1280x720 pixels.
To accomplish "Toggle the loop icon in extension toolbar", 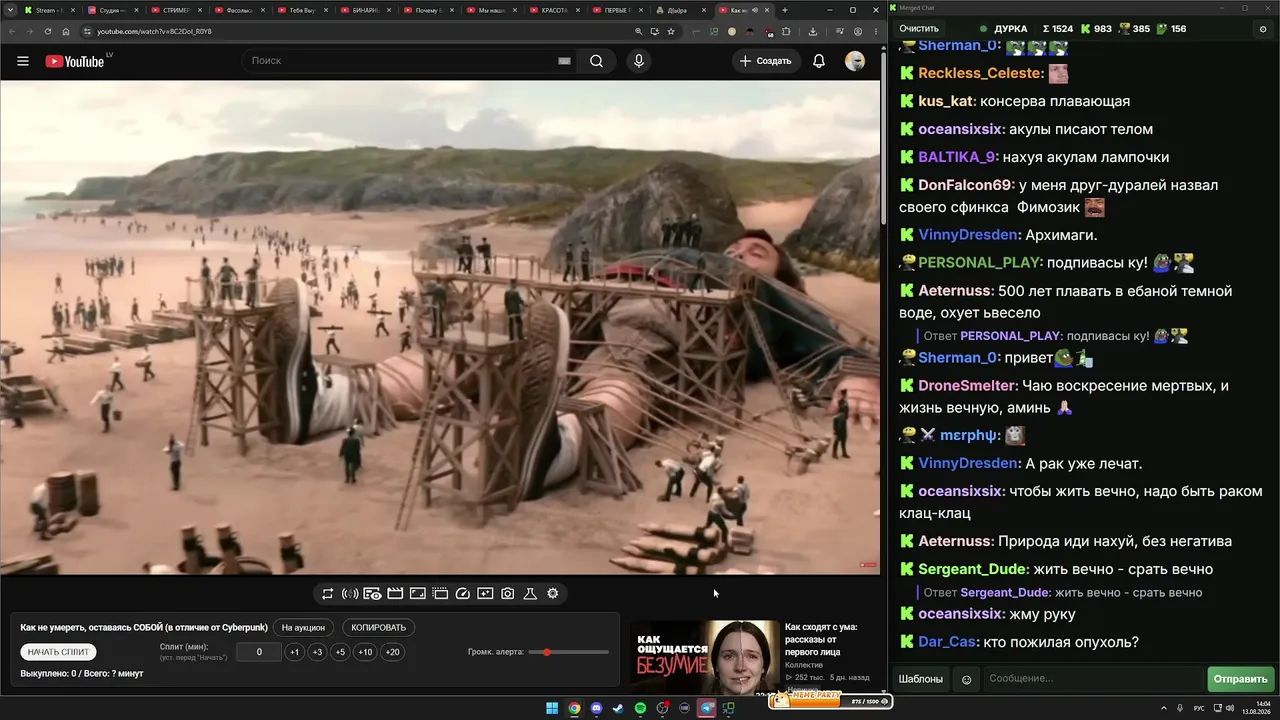I will point(327,594).
